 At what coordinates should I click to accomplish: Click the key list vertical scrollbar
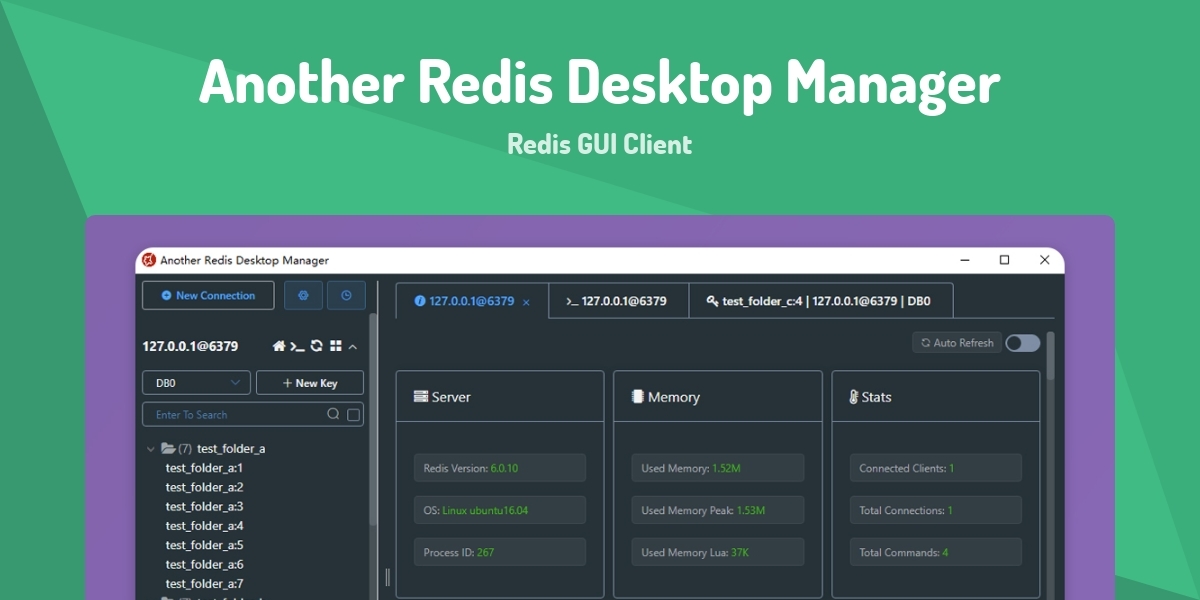[x=374, y=420]
